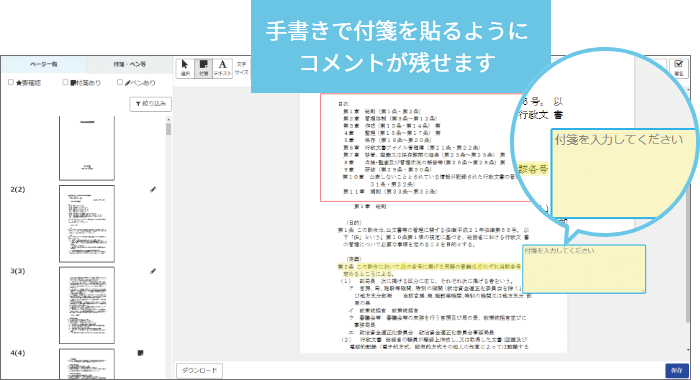700x380 pixels.
Task: Click the pen icon beside page 3(3)
Action: click(x=153, y=271)
